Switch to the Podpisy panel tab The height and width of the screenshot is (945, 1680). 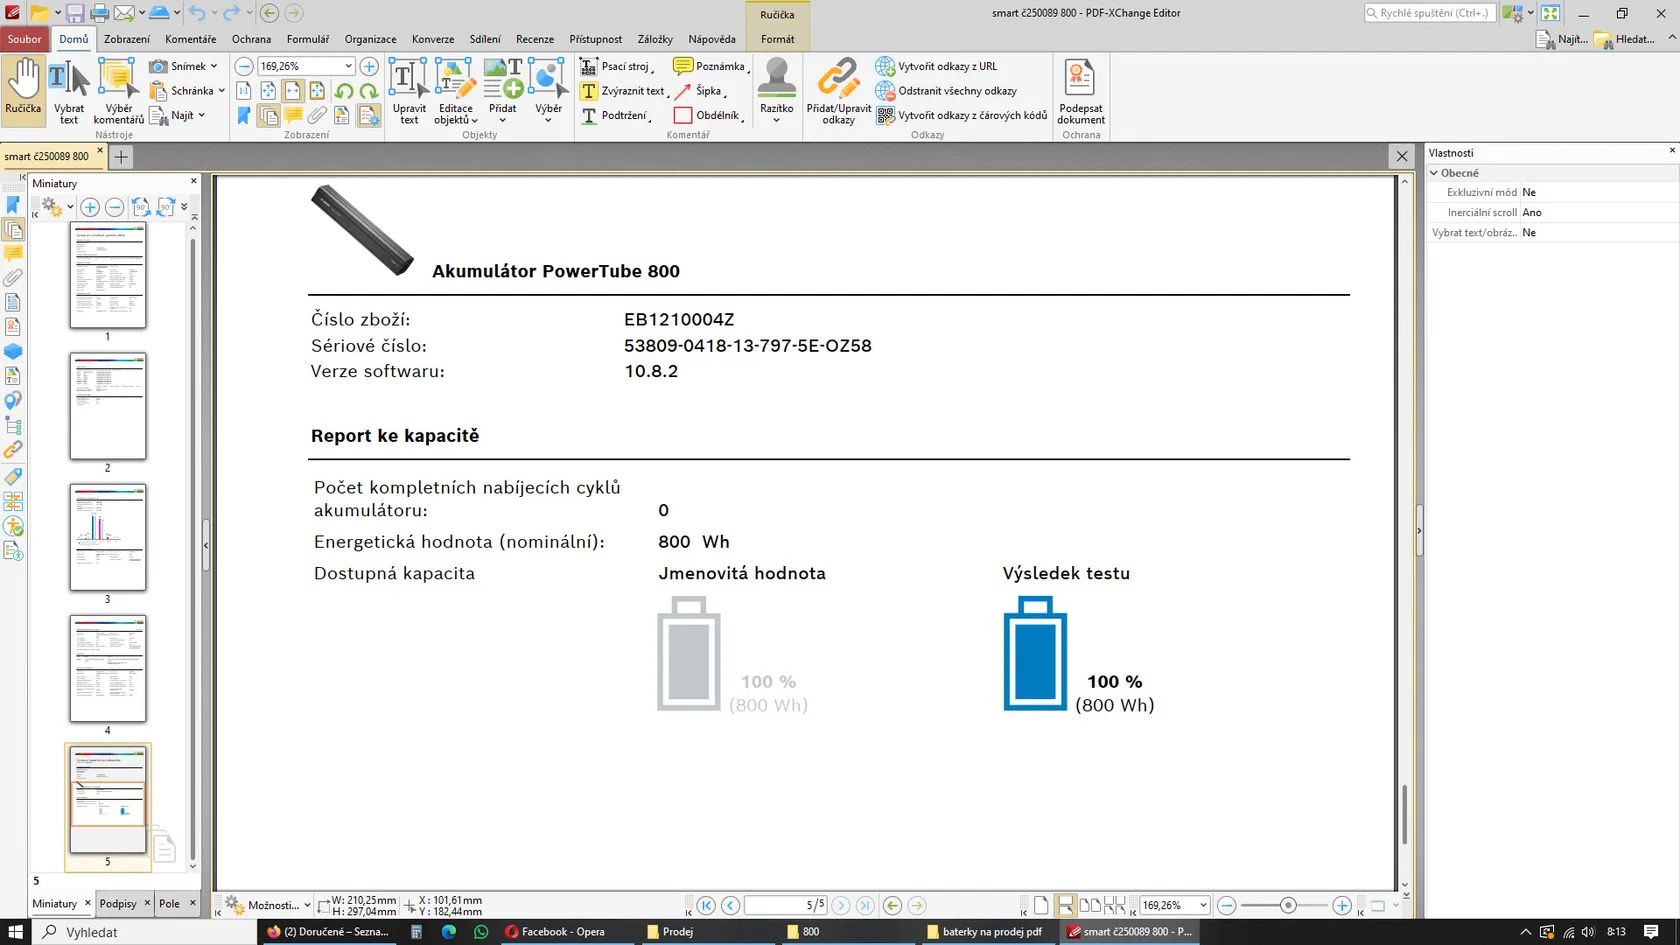pos(118,903)
